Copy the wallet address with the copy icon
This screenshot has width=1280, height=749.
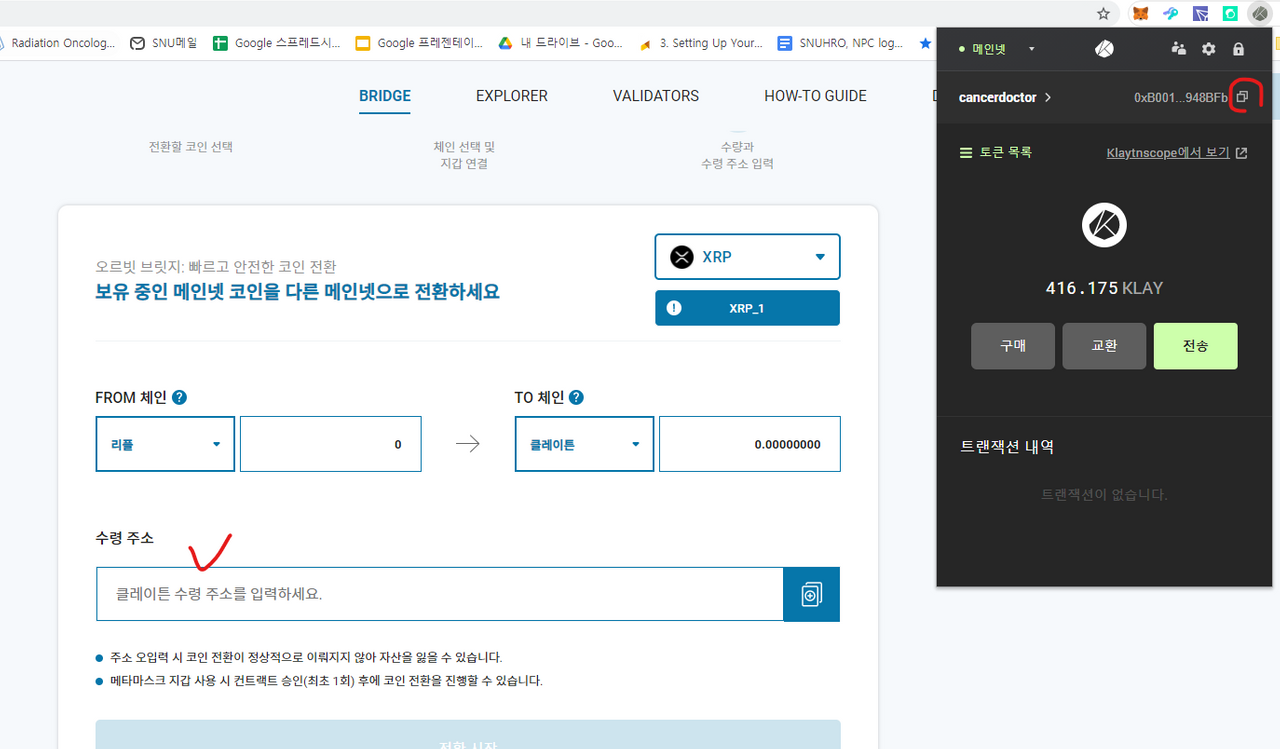[x=1241, y=96]
